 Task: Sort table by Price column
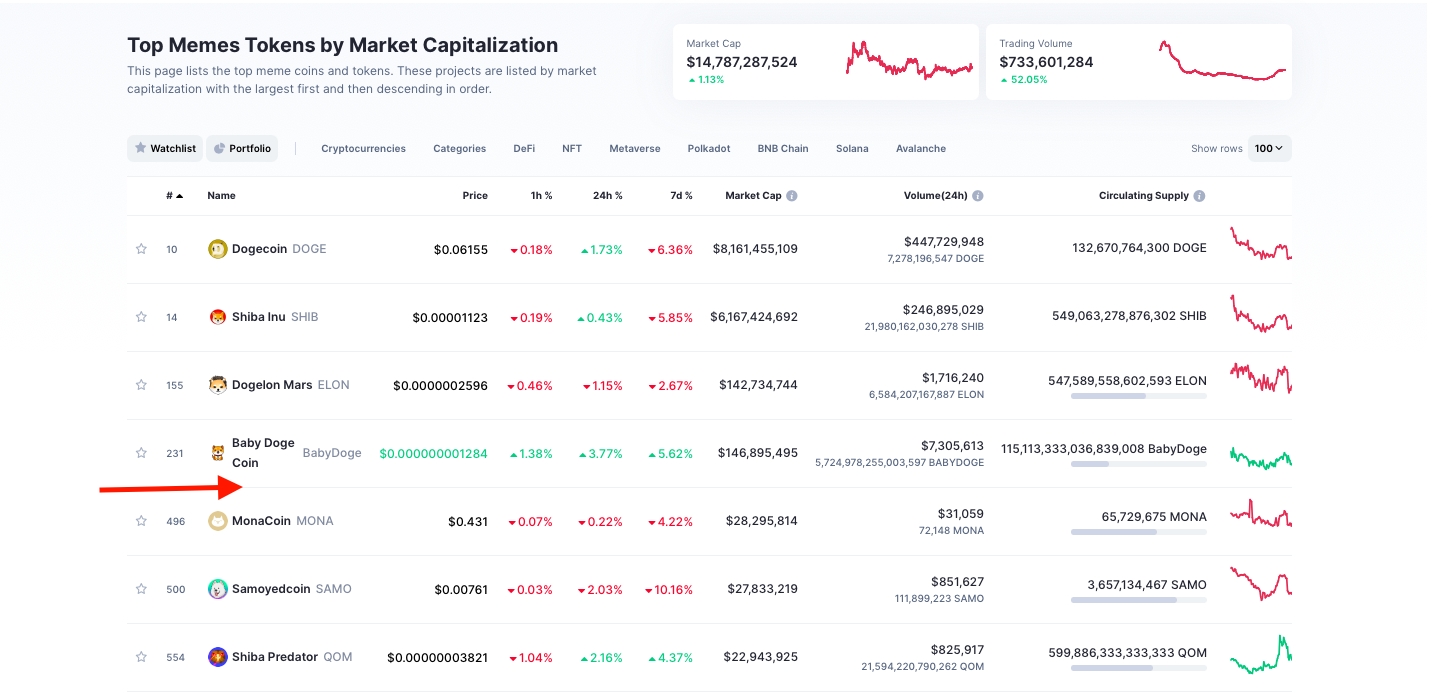(475, 196)
